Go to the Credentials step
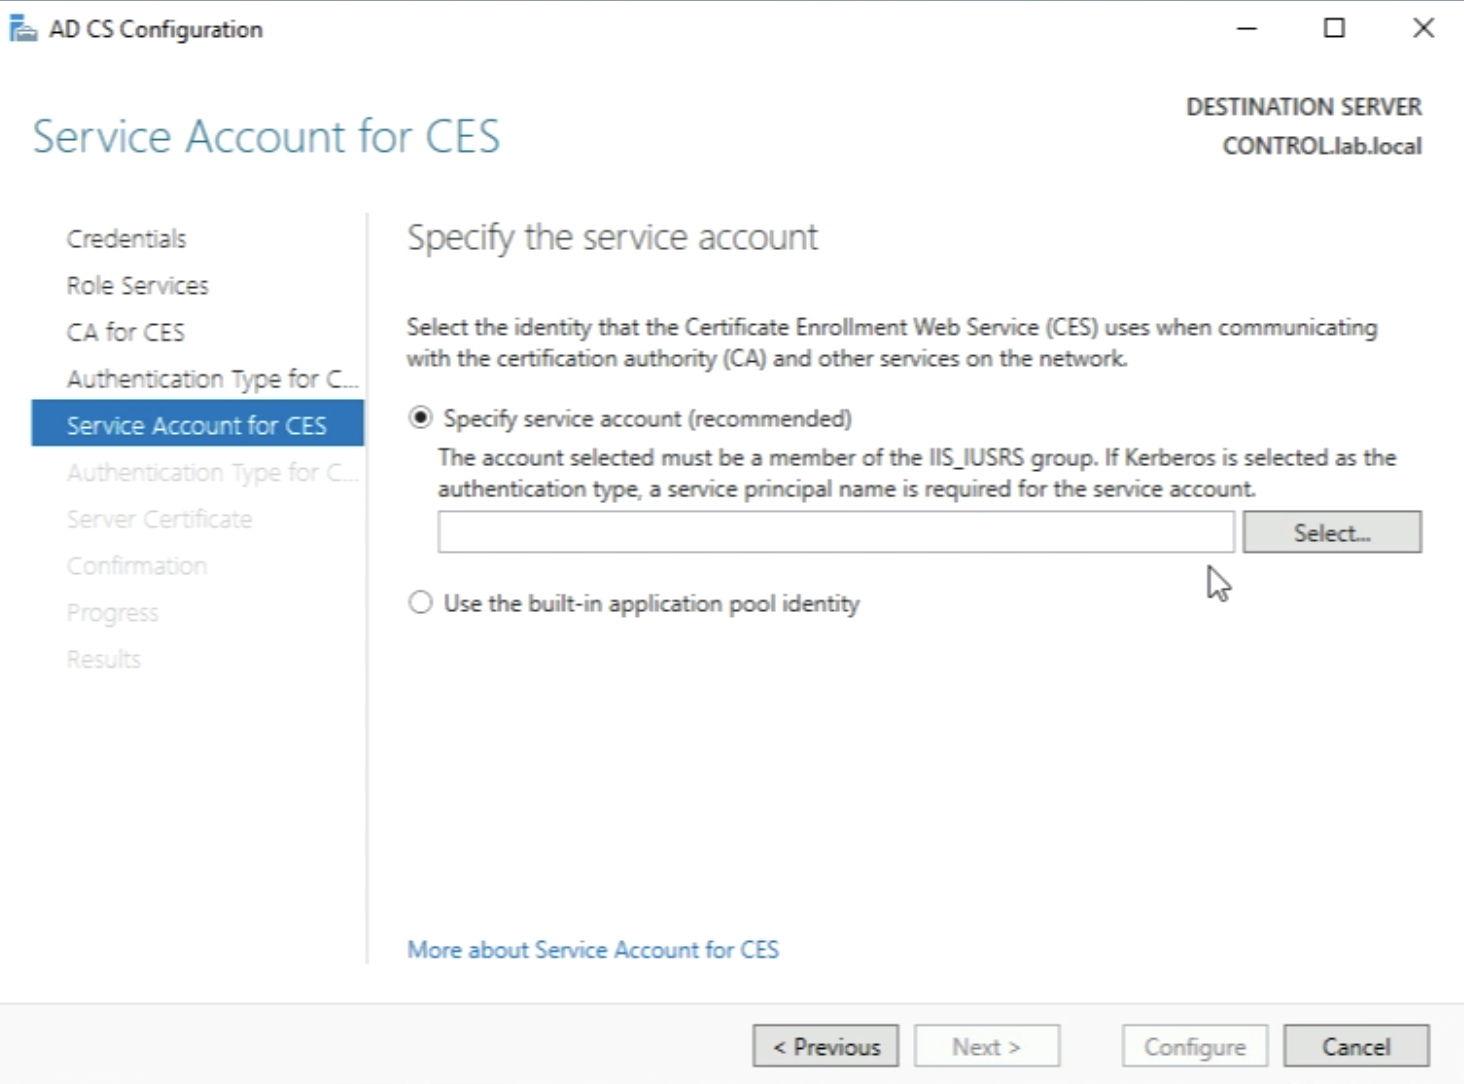This screenshot has width=1464, height=1084. [x=126, y=239]
